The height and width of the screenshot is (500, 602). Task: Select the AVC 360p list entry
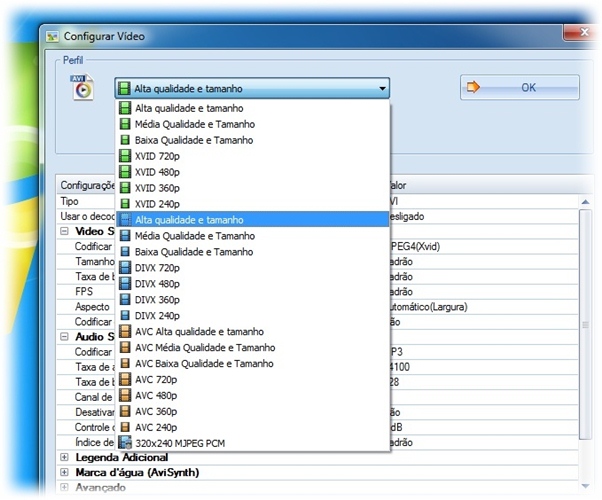(x=156, y=412)
